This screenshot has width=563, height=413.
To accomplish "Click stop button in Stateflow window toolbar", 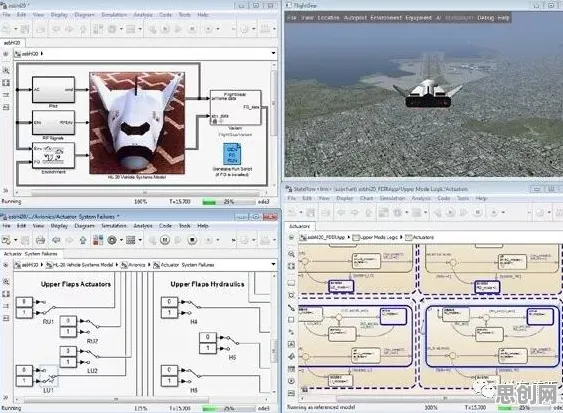I will tap(478, 213).
